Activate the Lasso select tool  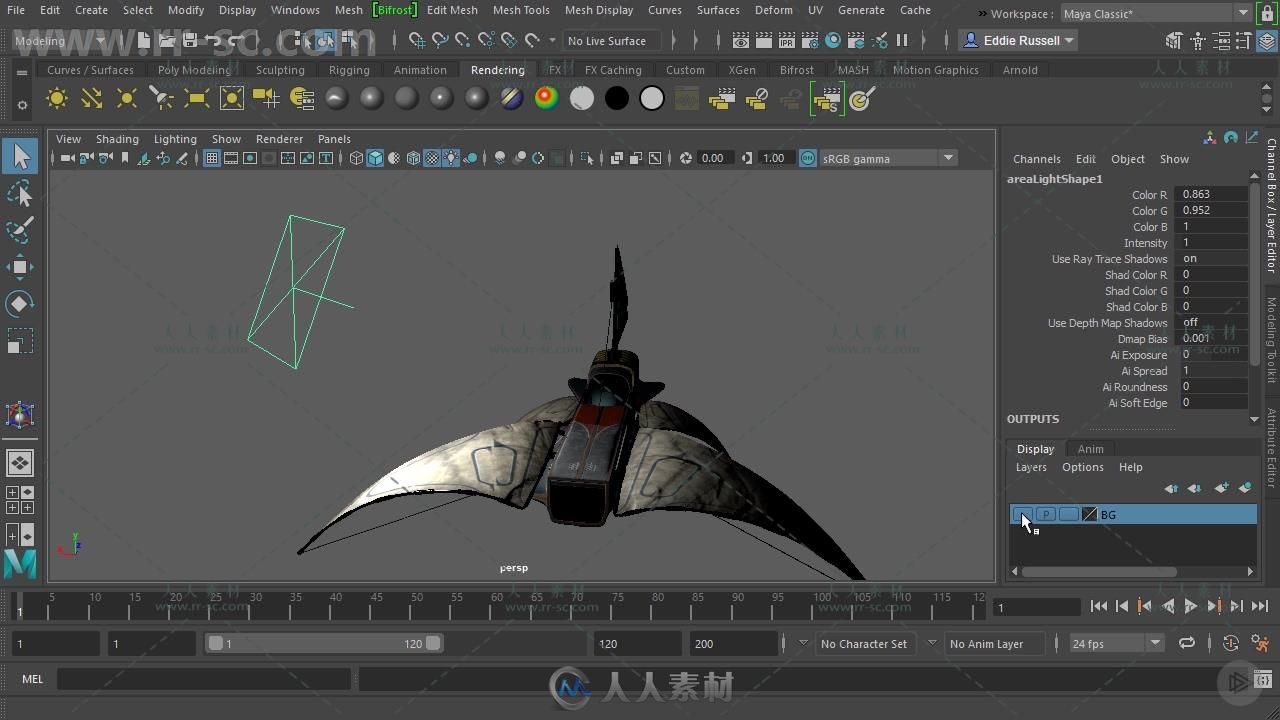[x=20, y=193]
